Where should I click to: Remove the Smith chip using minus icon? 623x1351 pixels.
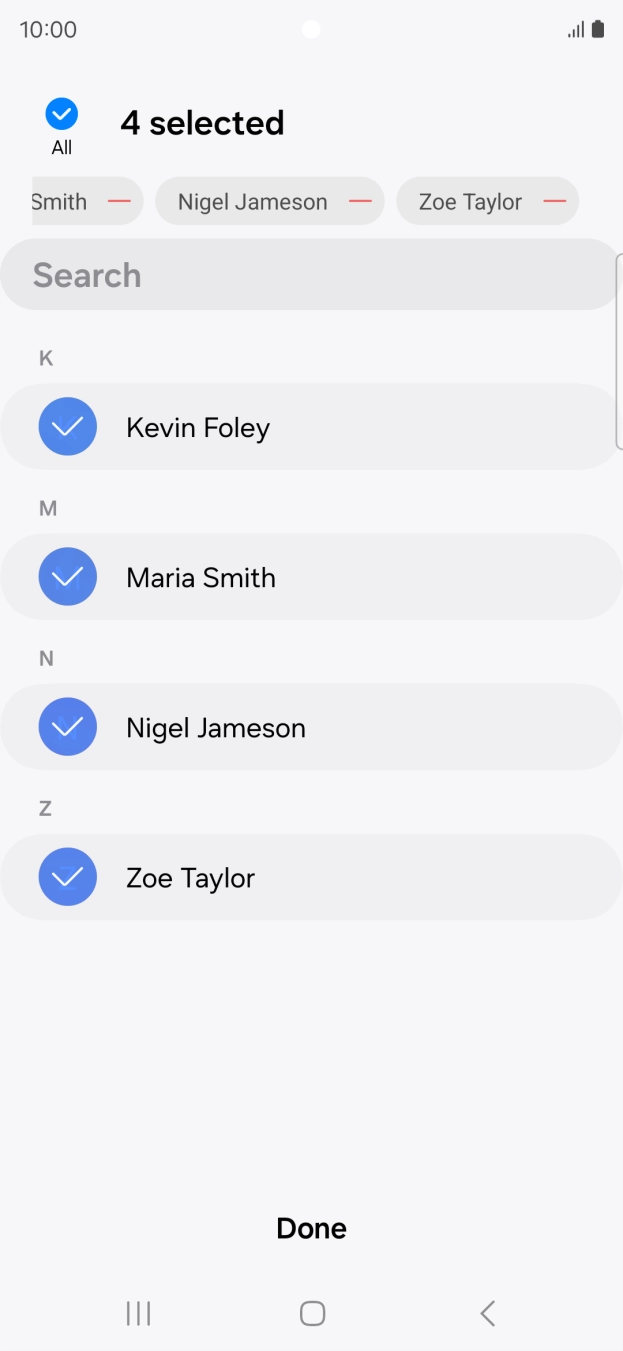point(119,202)
